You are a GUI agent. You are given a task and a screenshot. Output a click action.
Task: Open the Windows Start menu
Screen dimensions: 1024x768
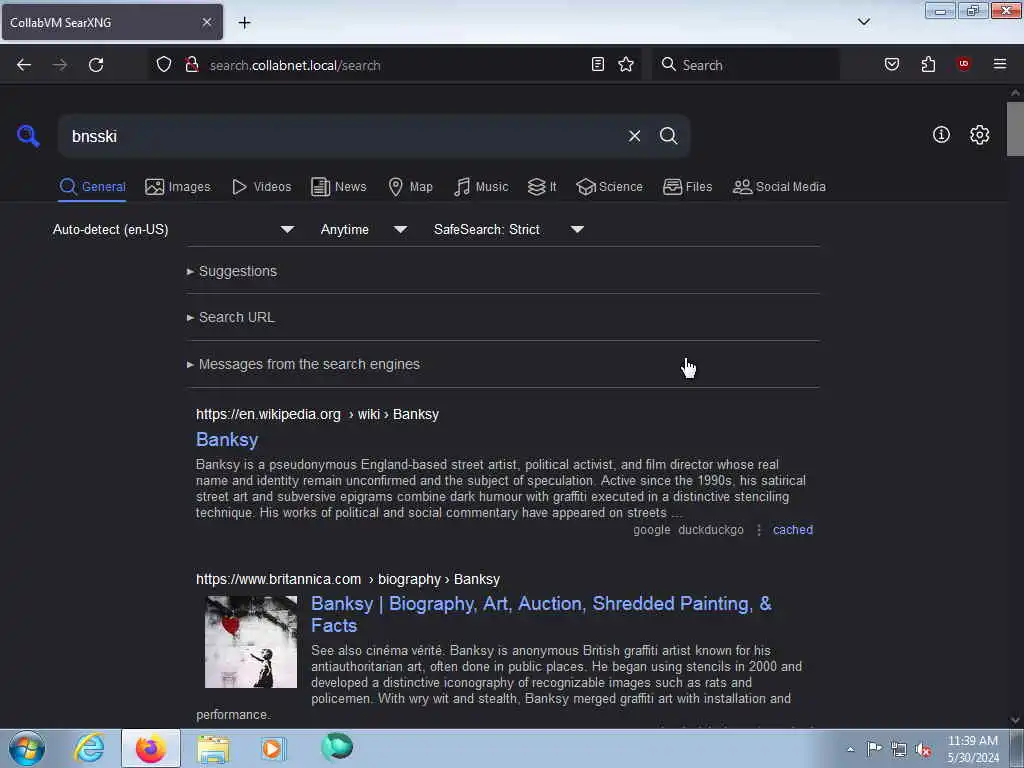[x=27, y=748]
